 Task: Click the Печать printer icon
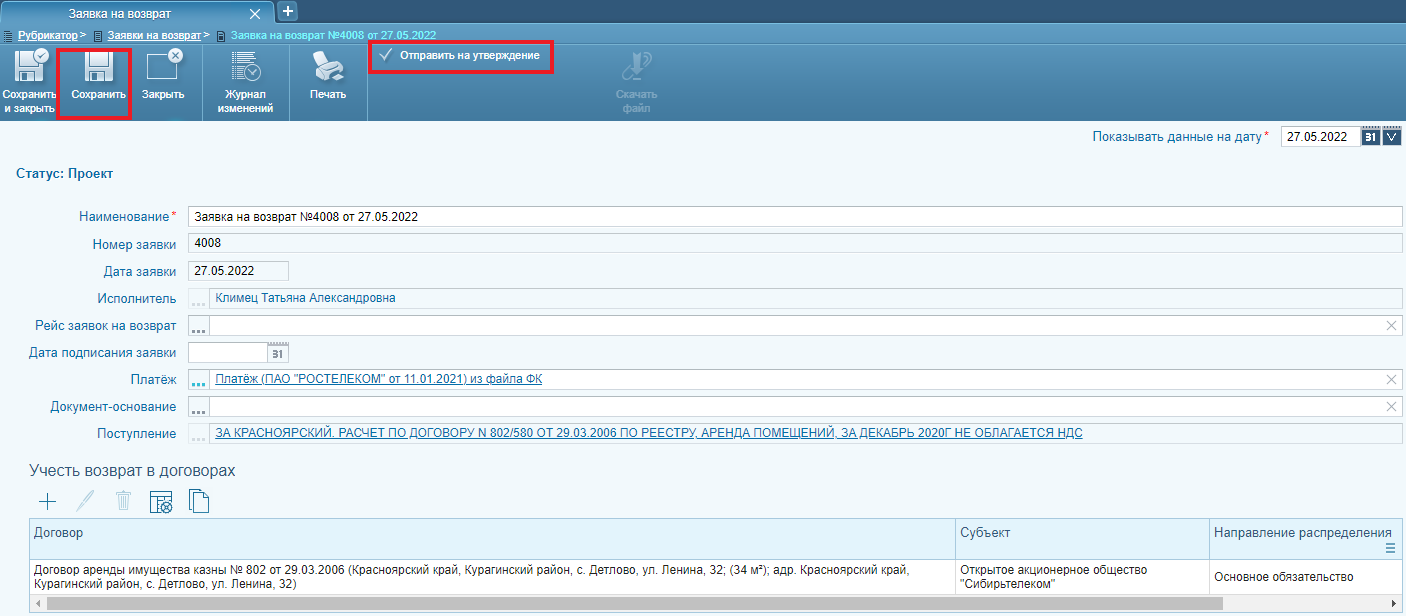pyautogui.click(x=328, y=70)
